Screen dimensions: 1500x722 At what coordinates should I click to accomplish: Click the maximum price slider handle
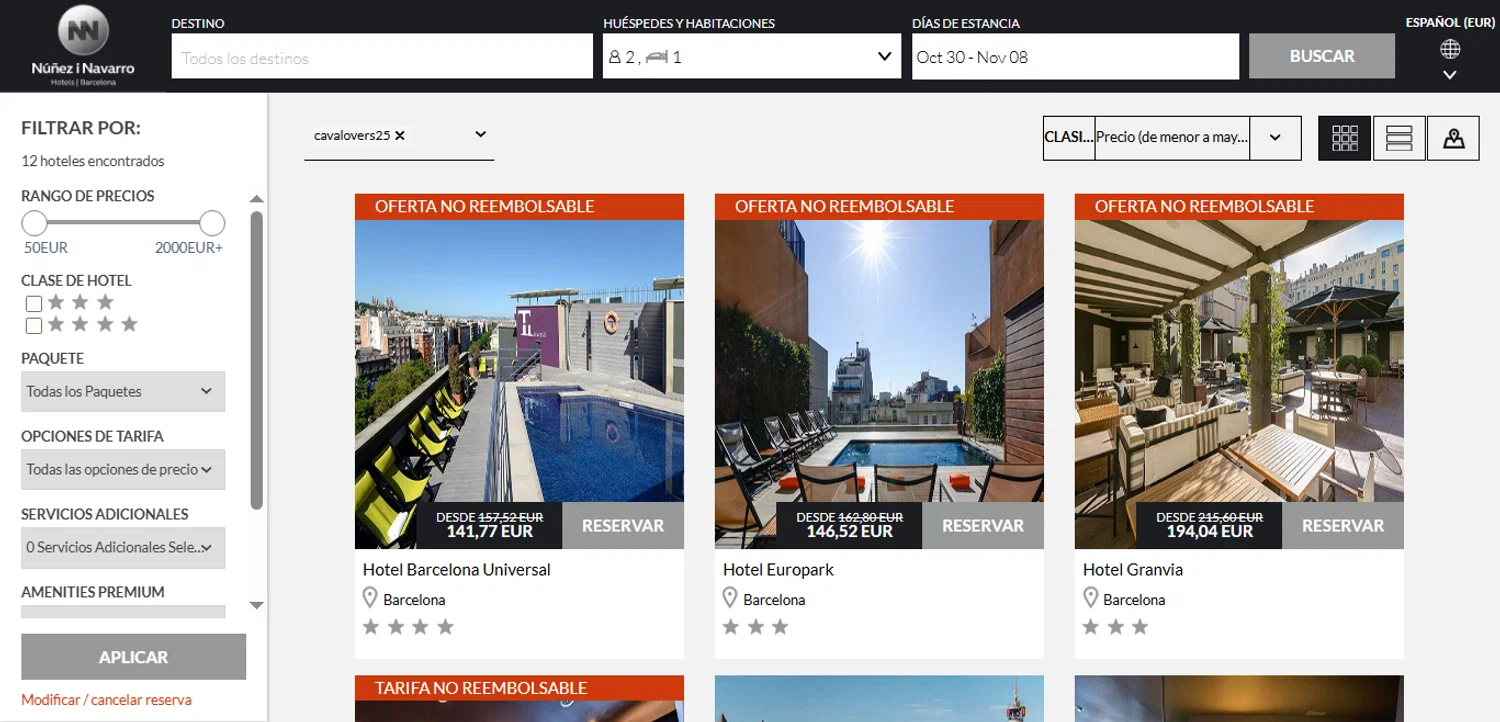coord(212,223)
